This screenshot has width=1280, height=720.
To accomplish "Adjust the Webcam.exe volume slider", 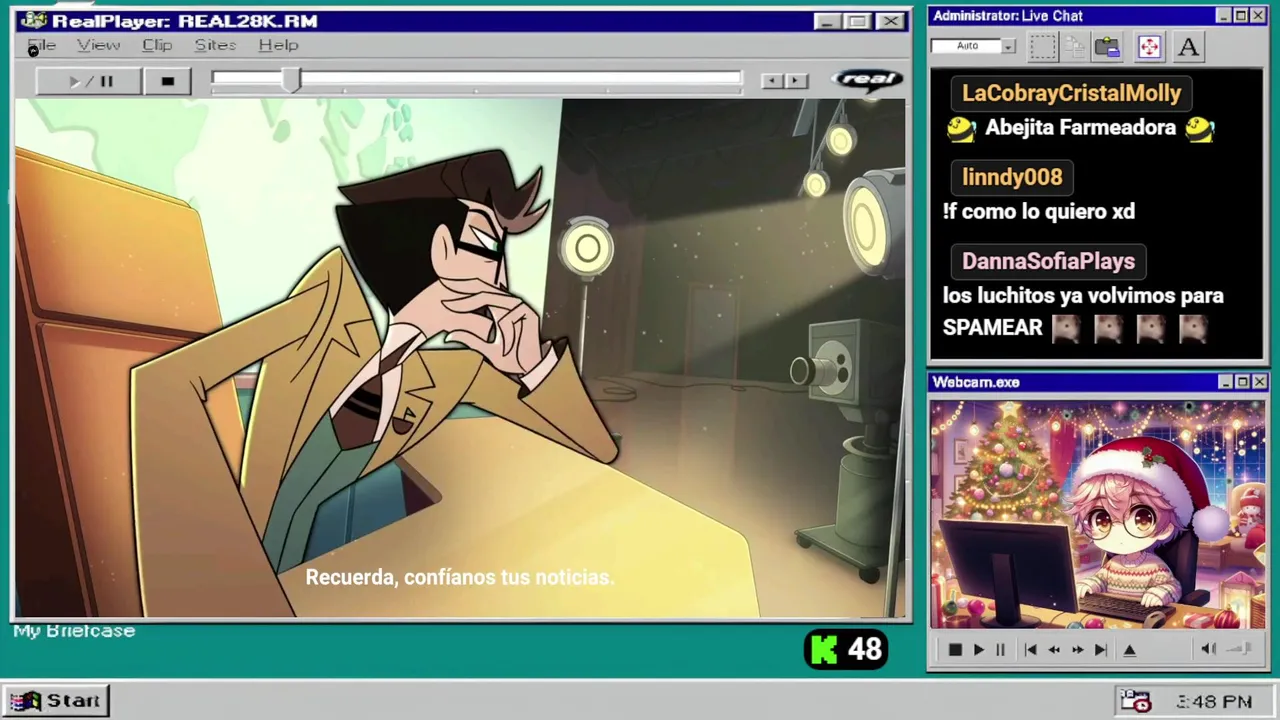I will (1240, 649).
